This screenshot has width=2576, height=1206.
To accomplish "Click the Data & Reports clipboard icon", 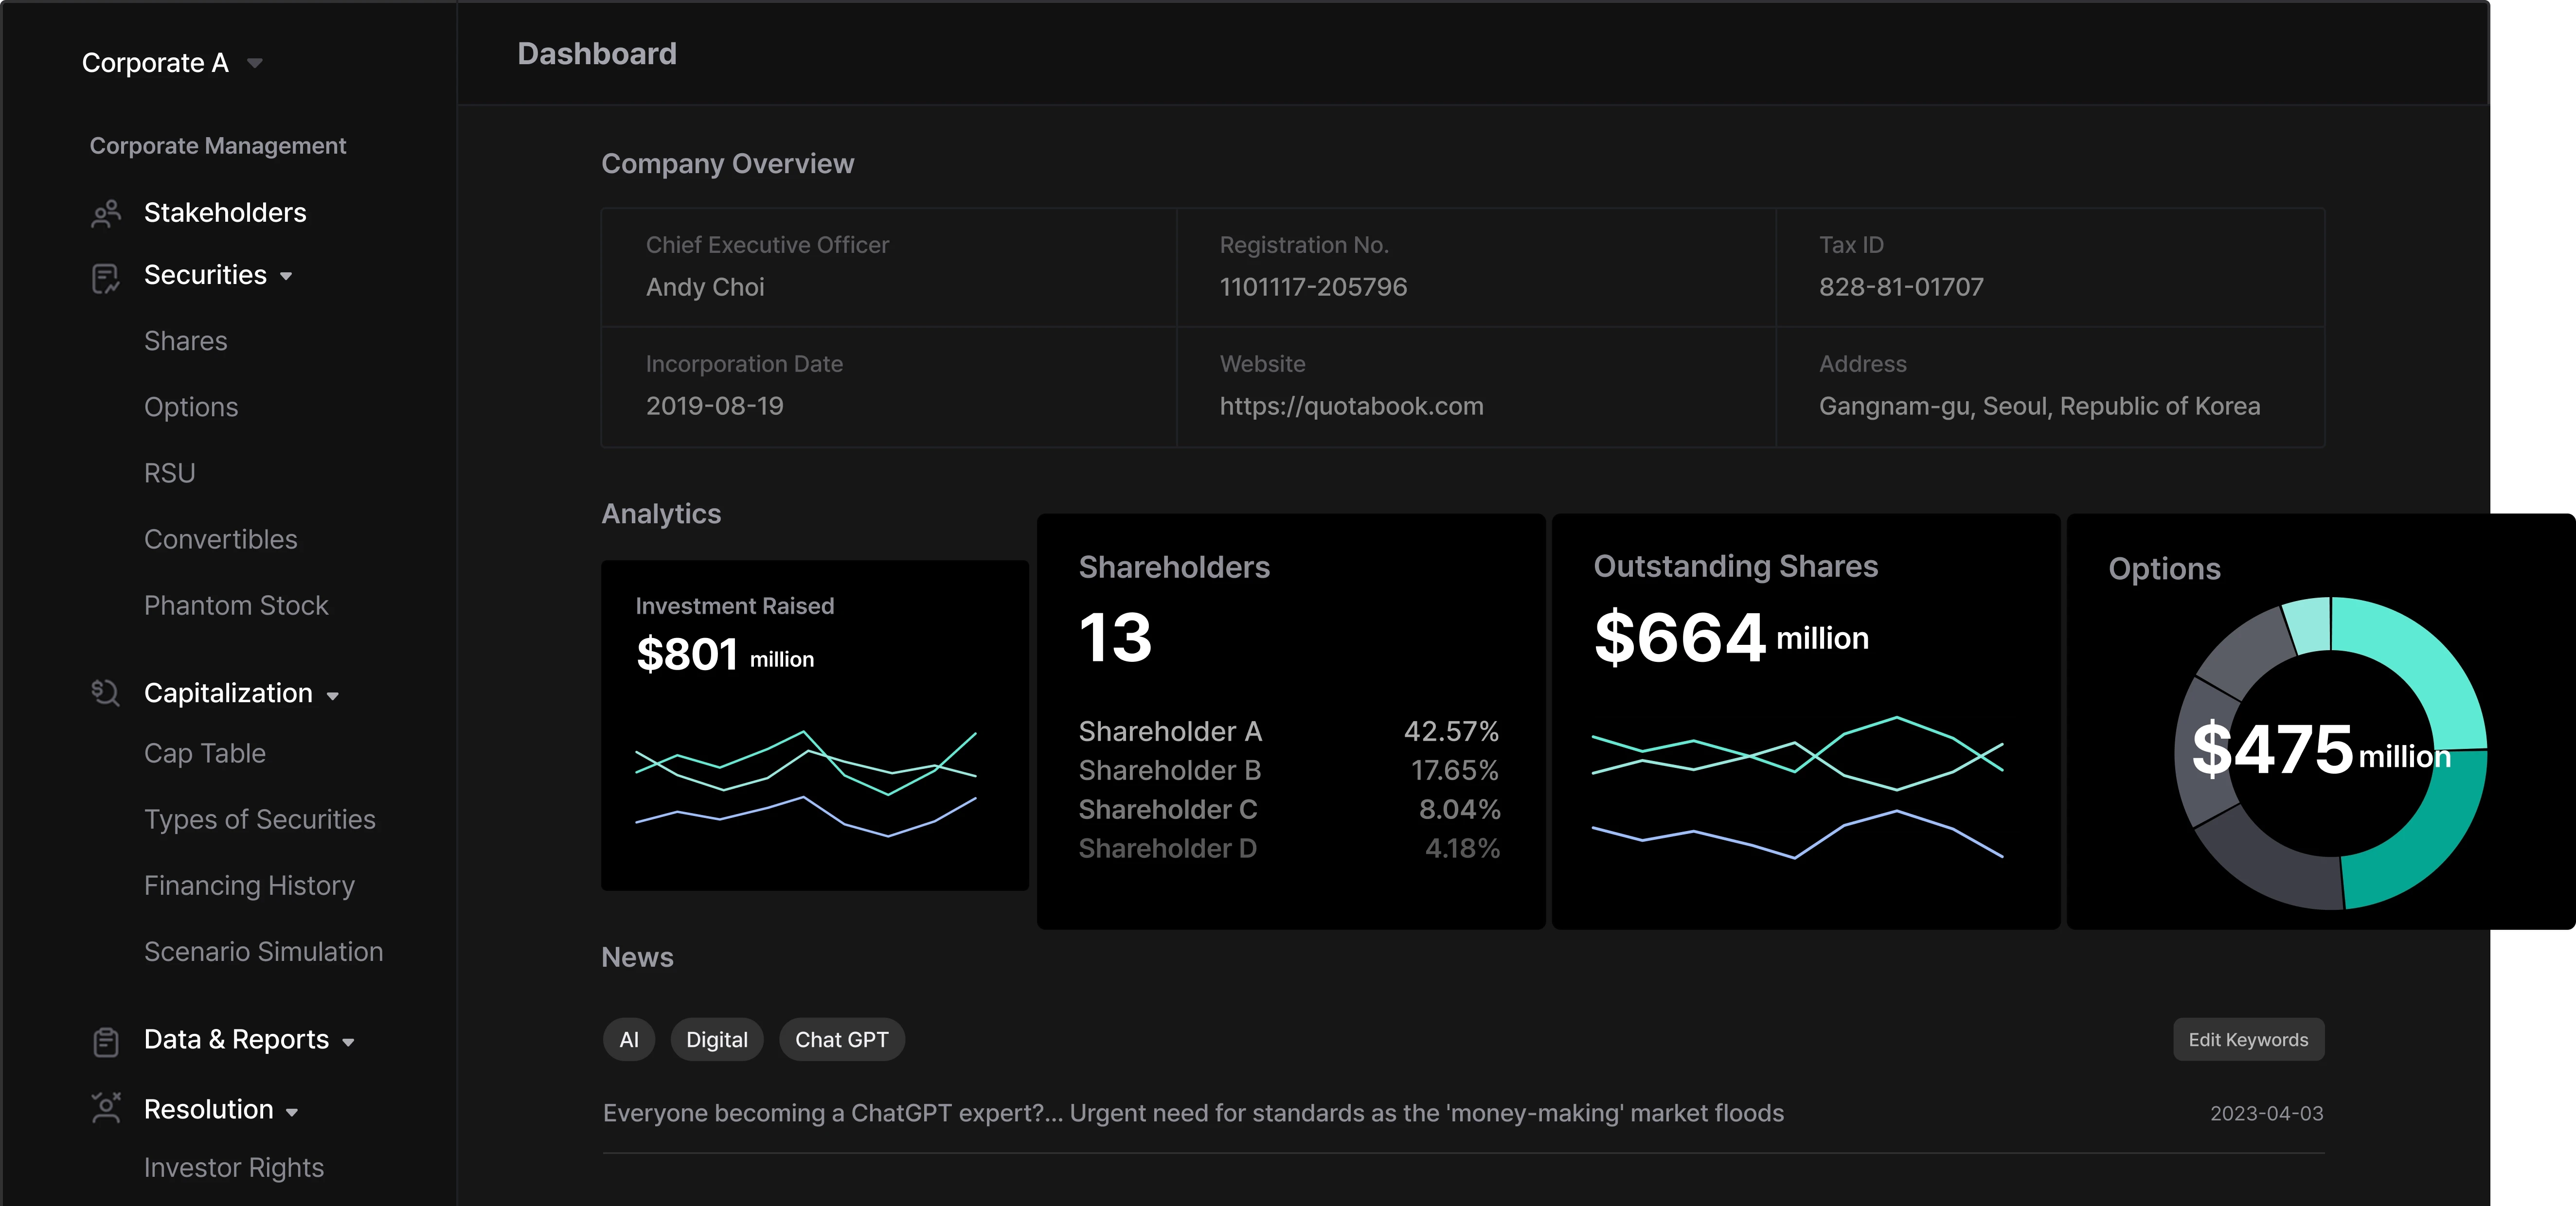I will click(106, 1041).
